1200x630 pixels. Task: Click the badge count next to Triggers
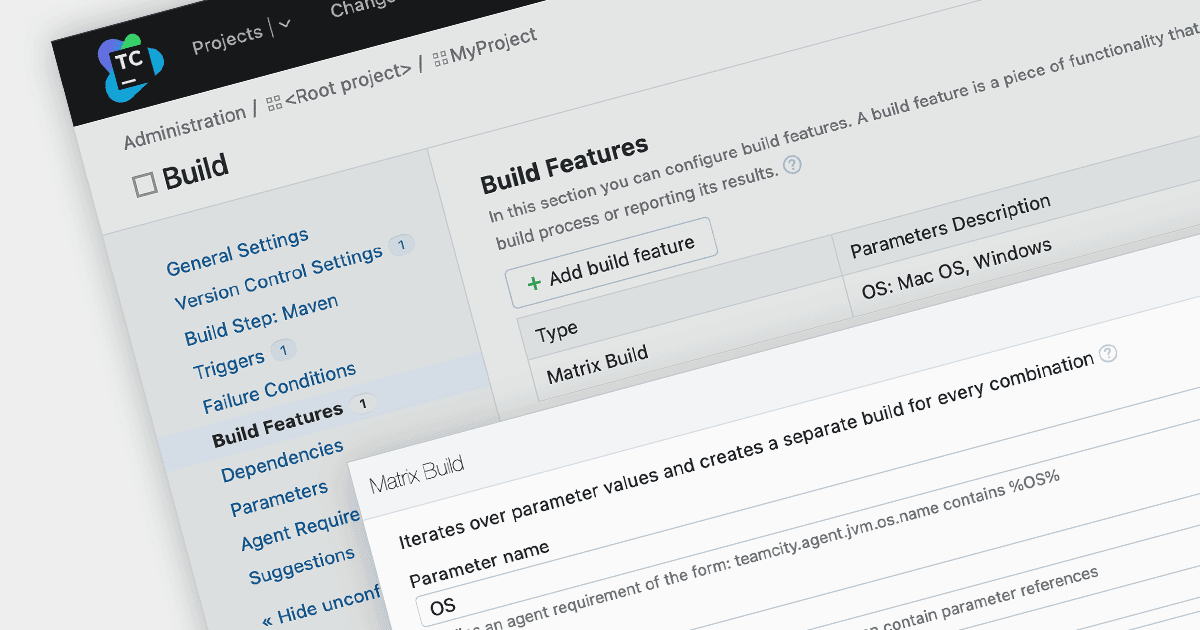click(x=283, y=350)
